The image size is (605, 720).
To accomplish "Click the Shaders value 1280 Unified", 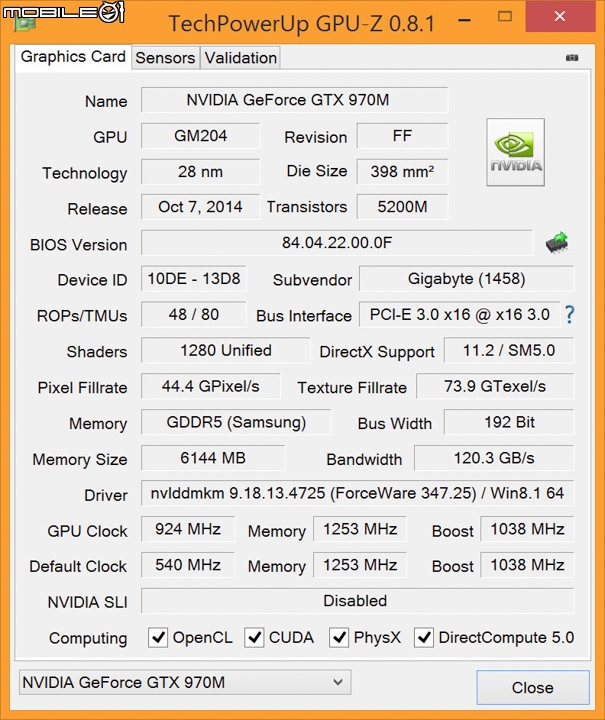I will click(225, 350).
